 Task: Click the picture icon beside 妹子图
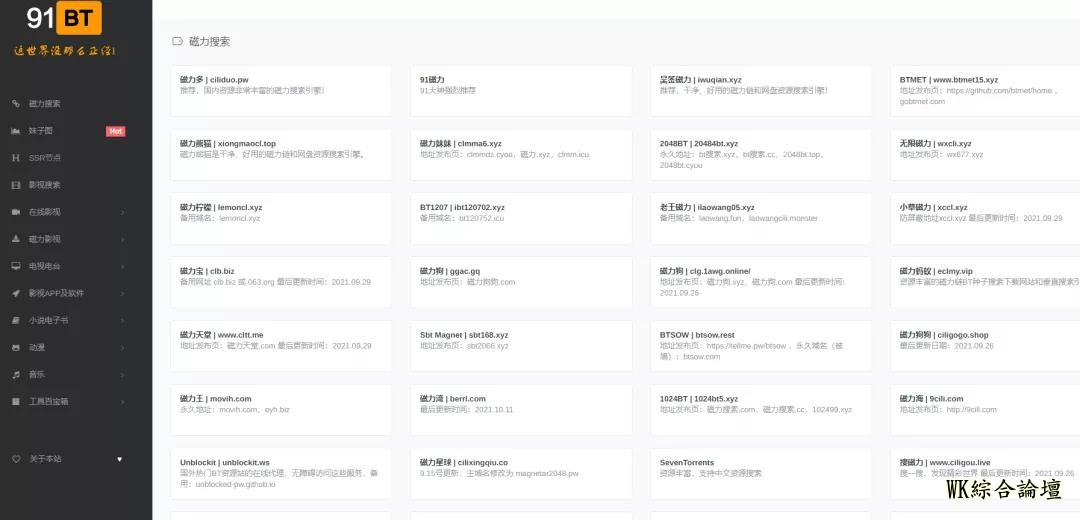[x=16, y=131]
